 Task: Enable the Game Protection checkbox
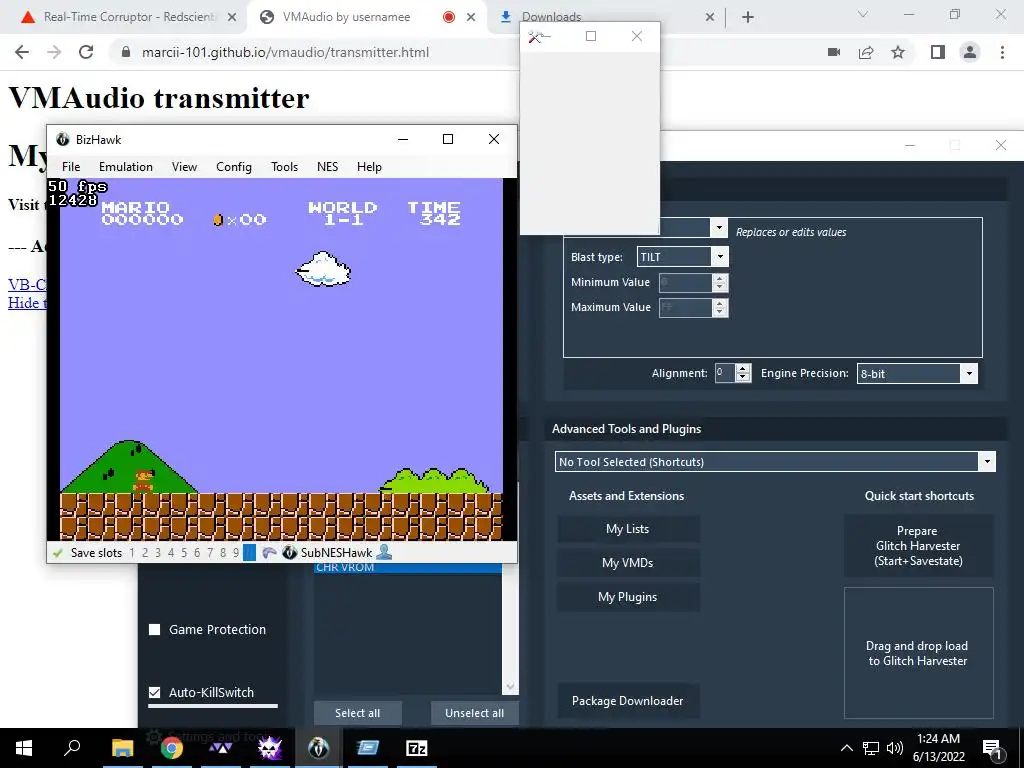(155, 630)
